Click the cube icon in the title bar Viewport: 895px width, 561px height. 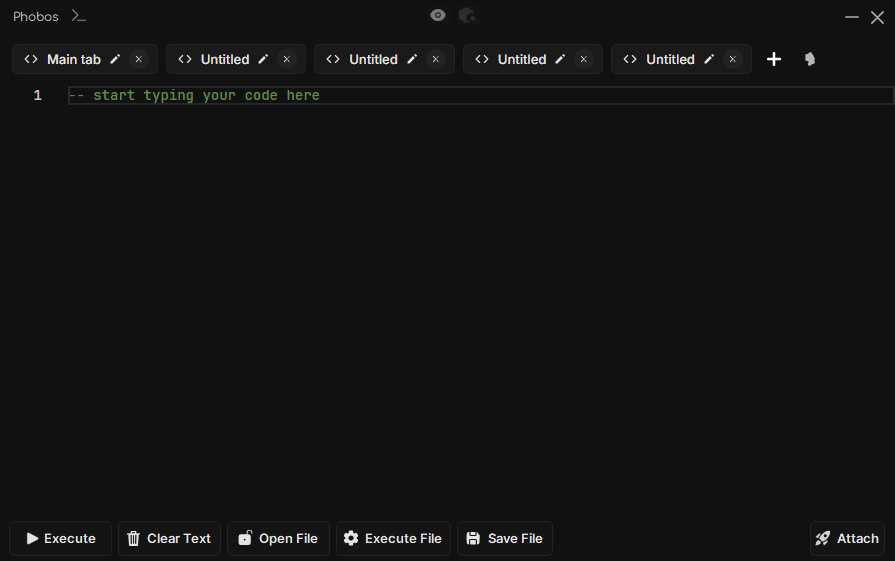pos(467,15)
